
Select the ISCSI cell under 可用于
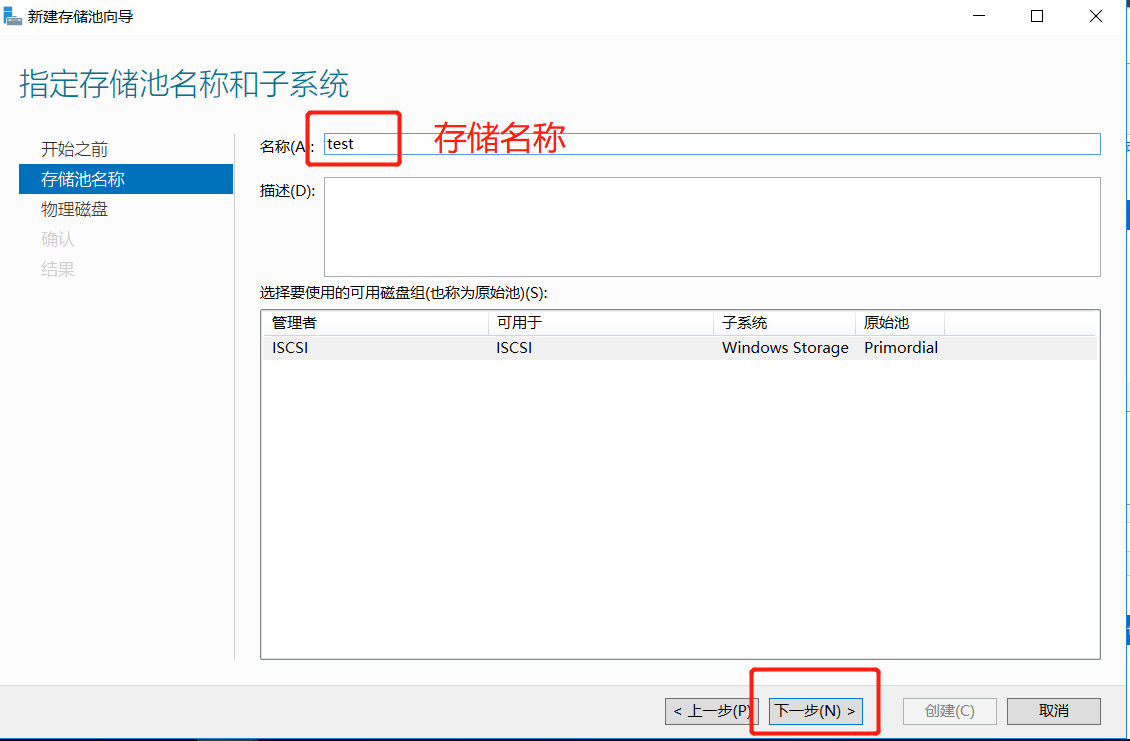click(514, 347)
